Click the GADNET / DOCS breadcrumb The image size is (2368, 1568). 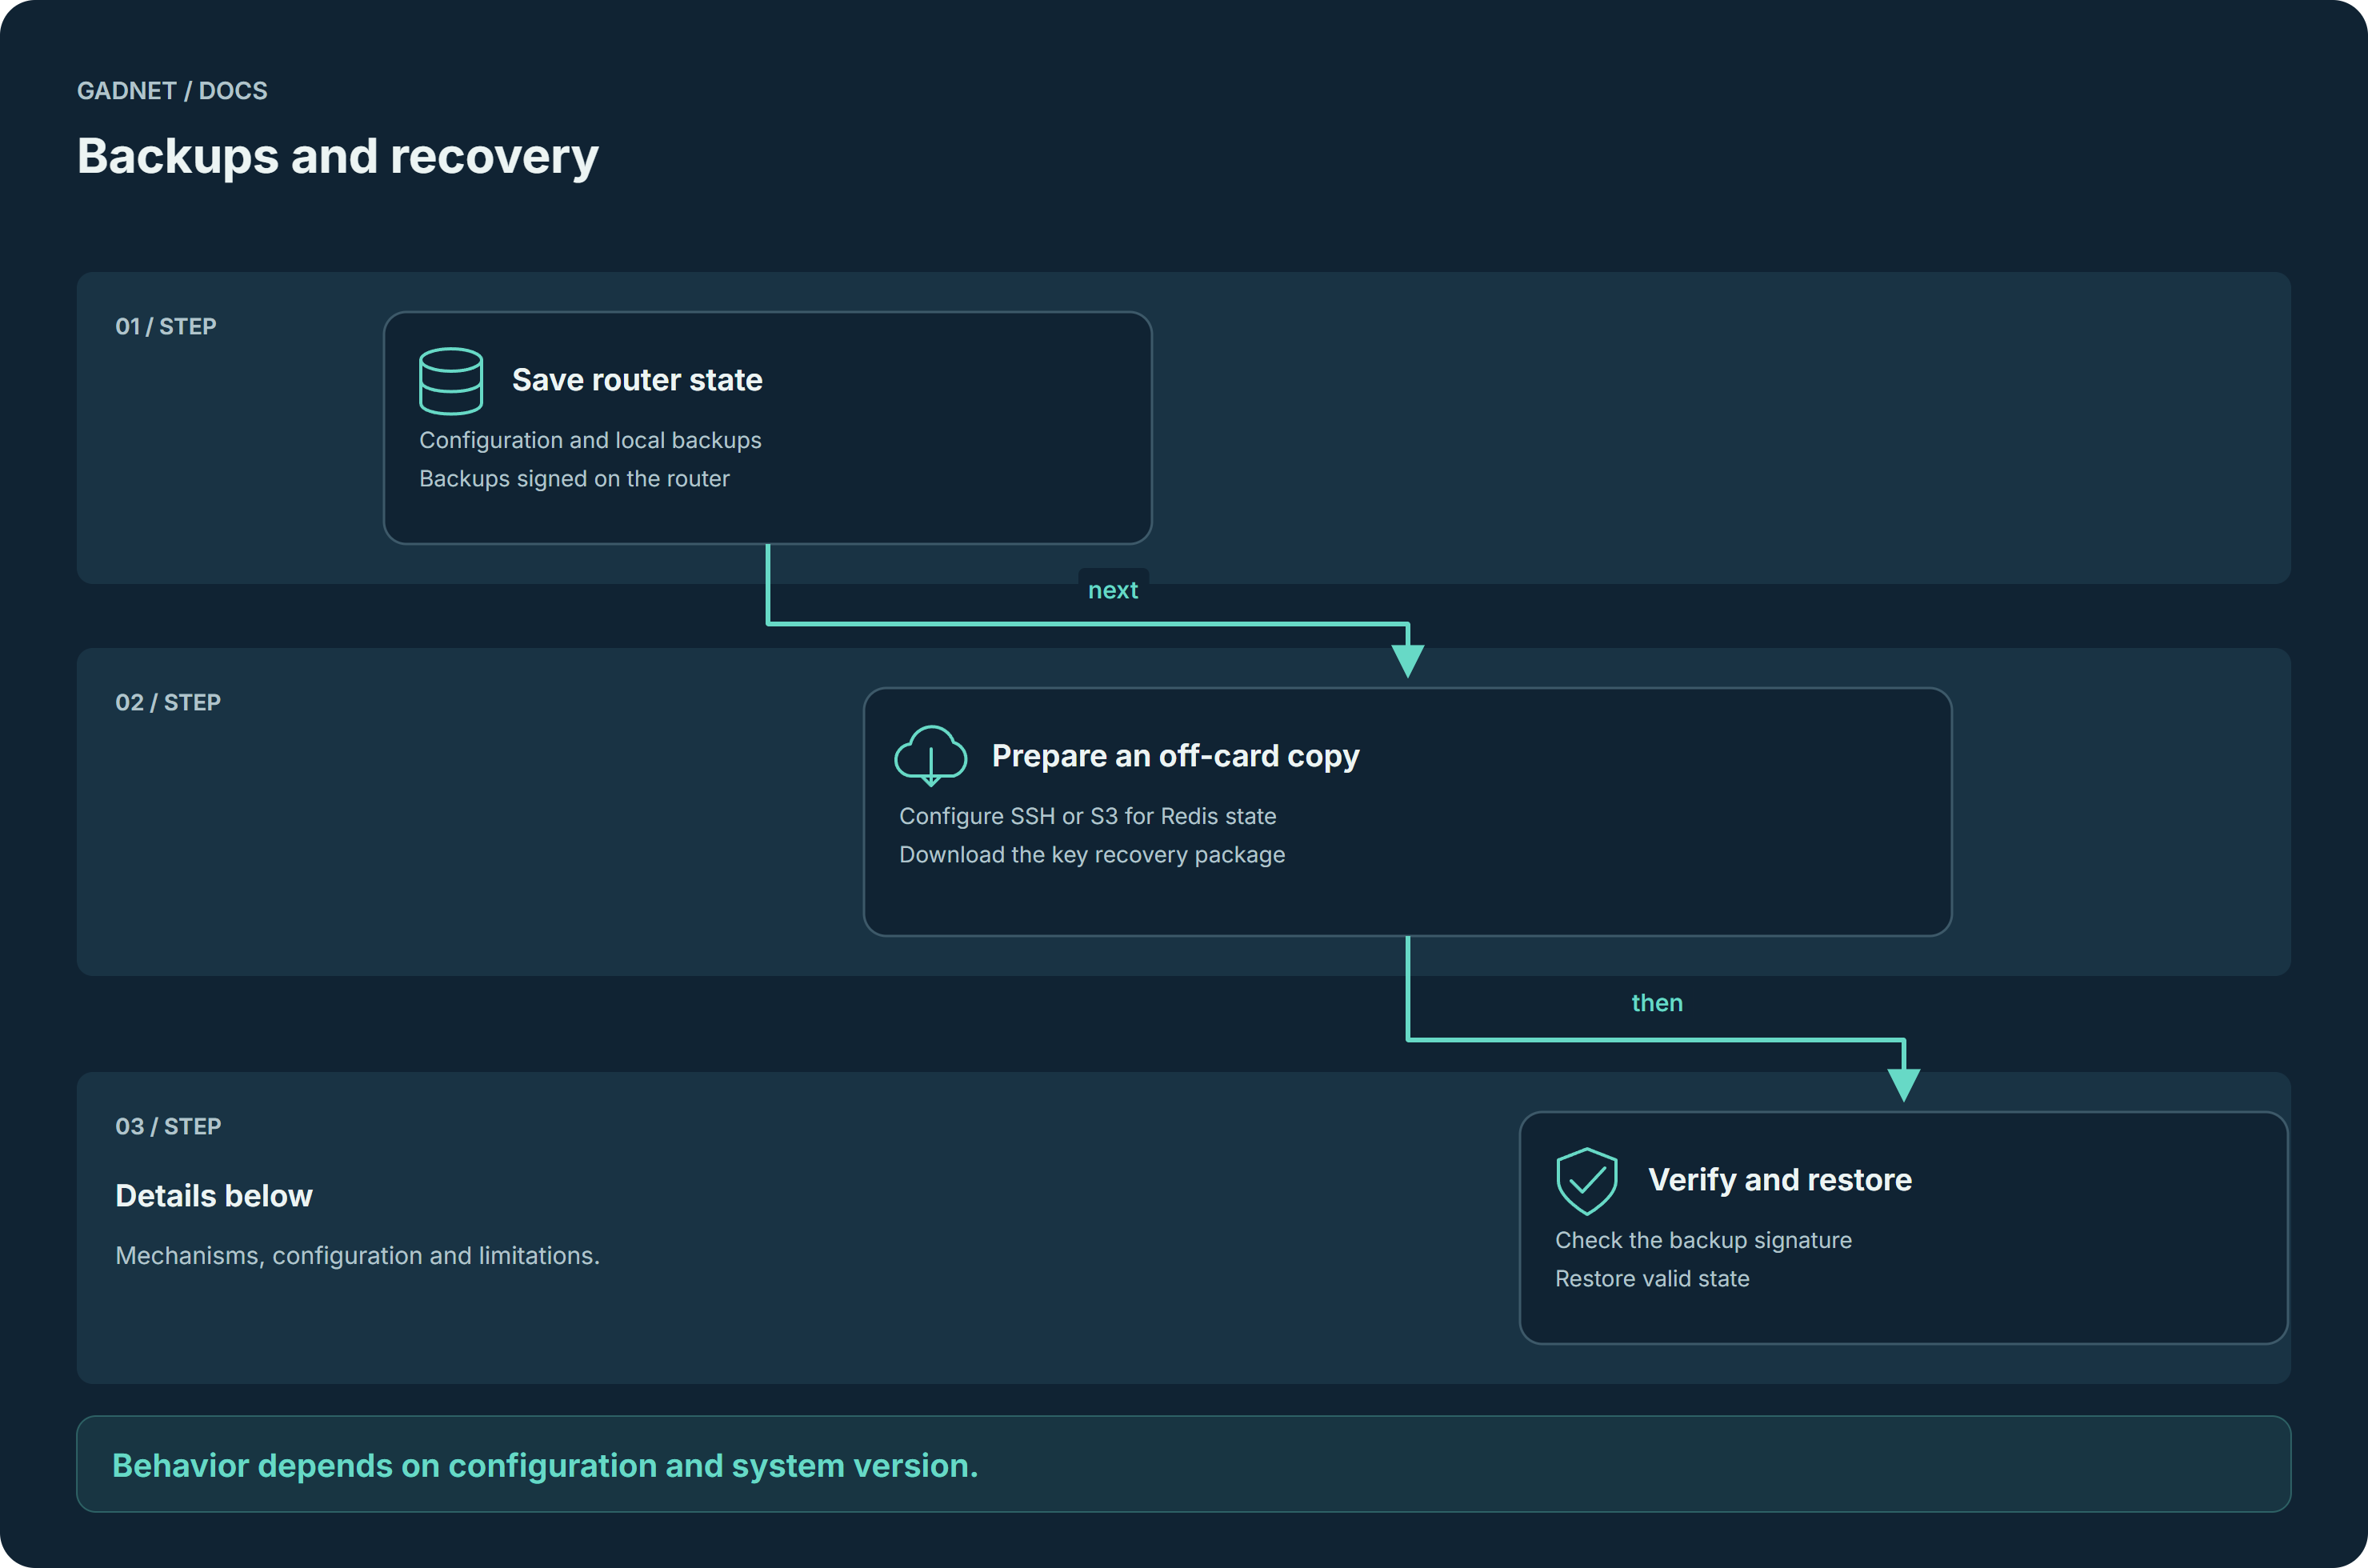tap(172, 91)
